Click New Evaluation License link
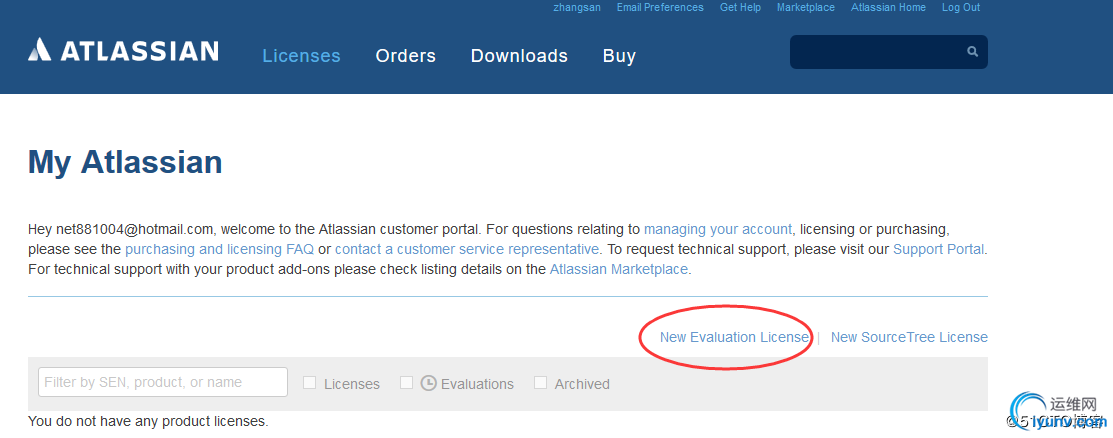1113x438 pixels. [734, 337]
